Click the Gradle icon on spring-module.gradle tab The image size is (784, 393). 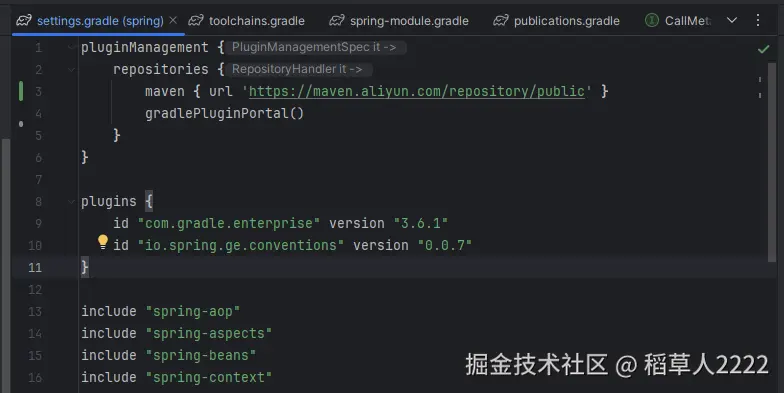[337, 20]
